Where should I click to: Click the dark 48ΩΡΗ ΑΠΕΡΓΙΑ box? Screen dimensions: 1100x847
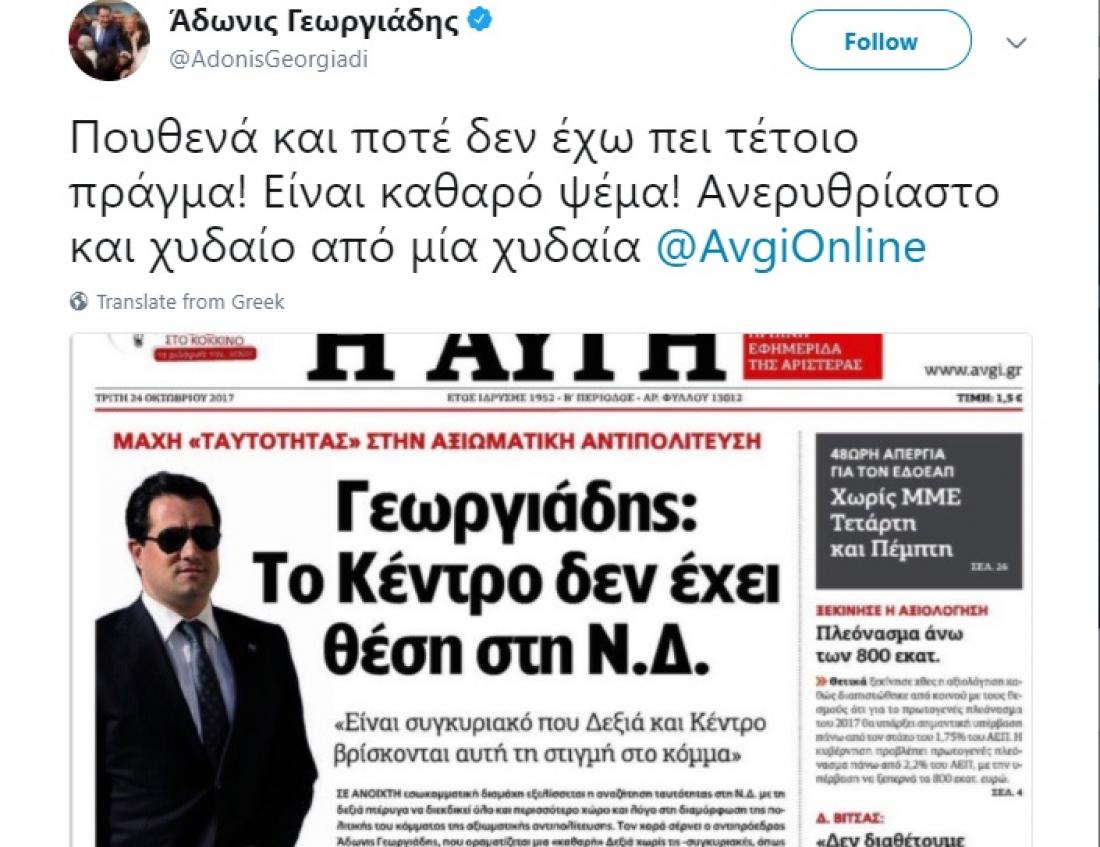pyautogui.click(x=919, y=511)
